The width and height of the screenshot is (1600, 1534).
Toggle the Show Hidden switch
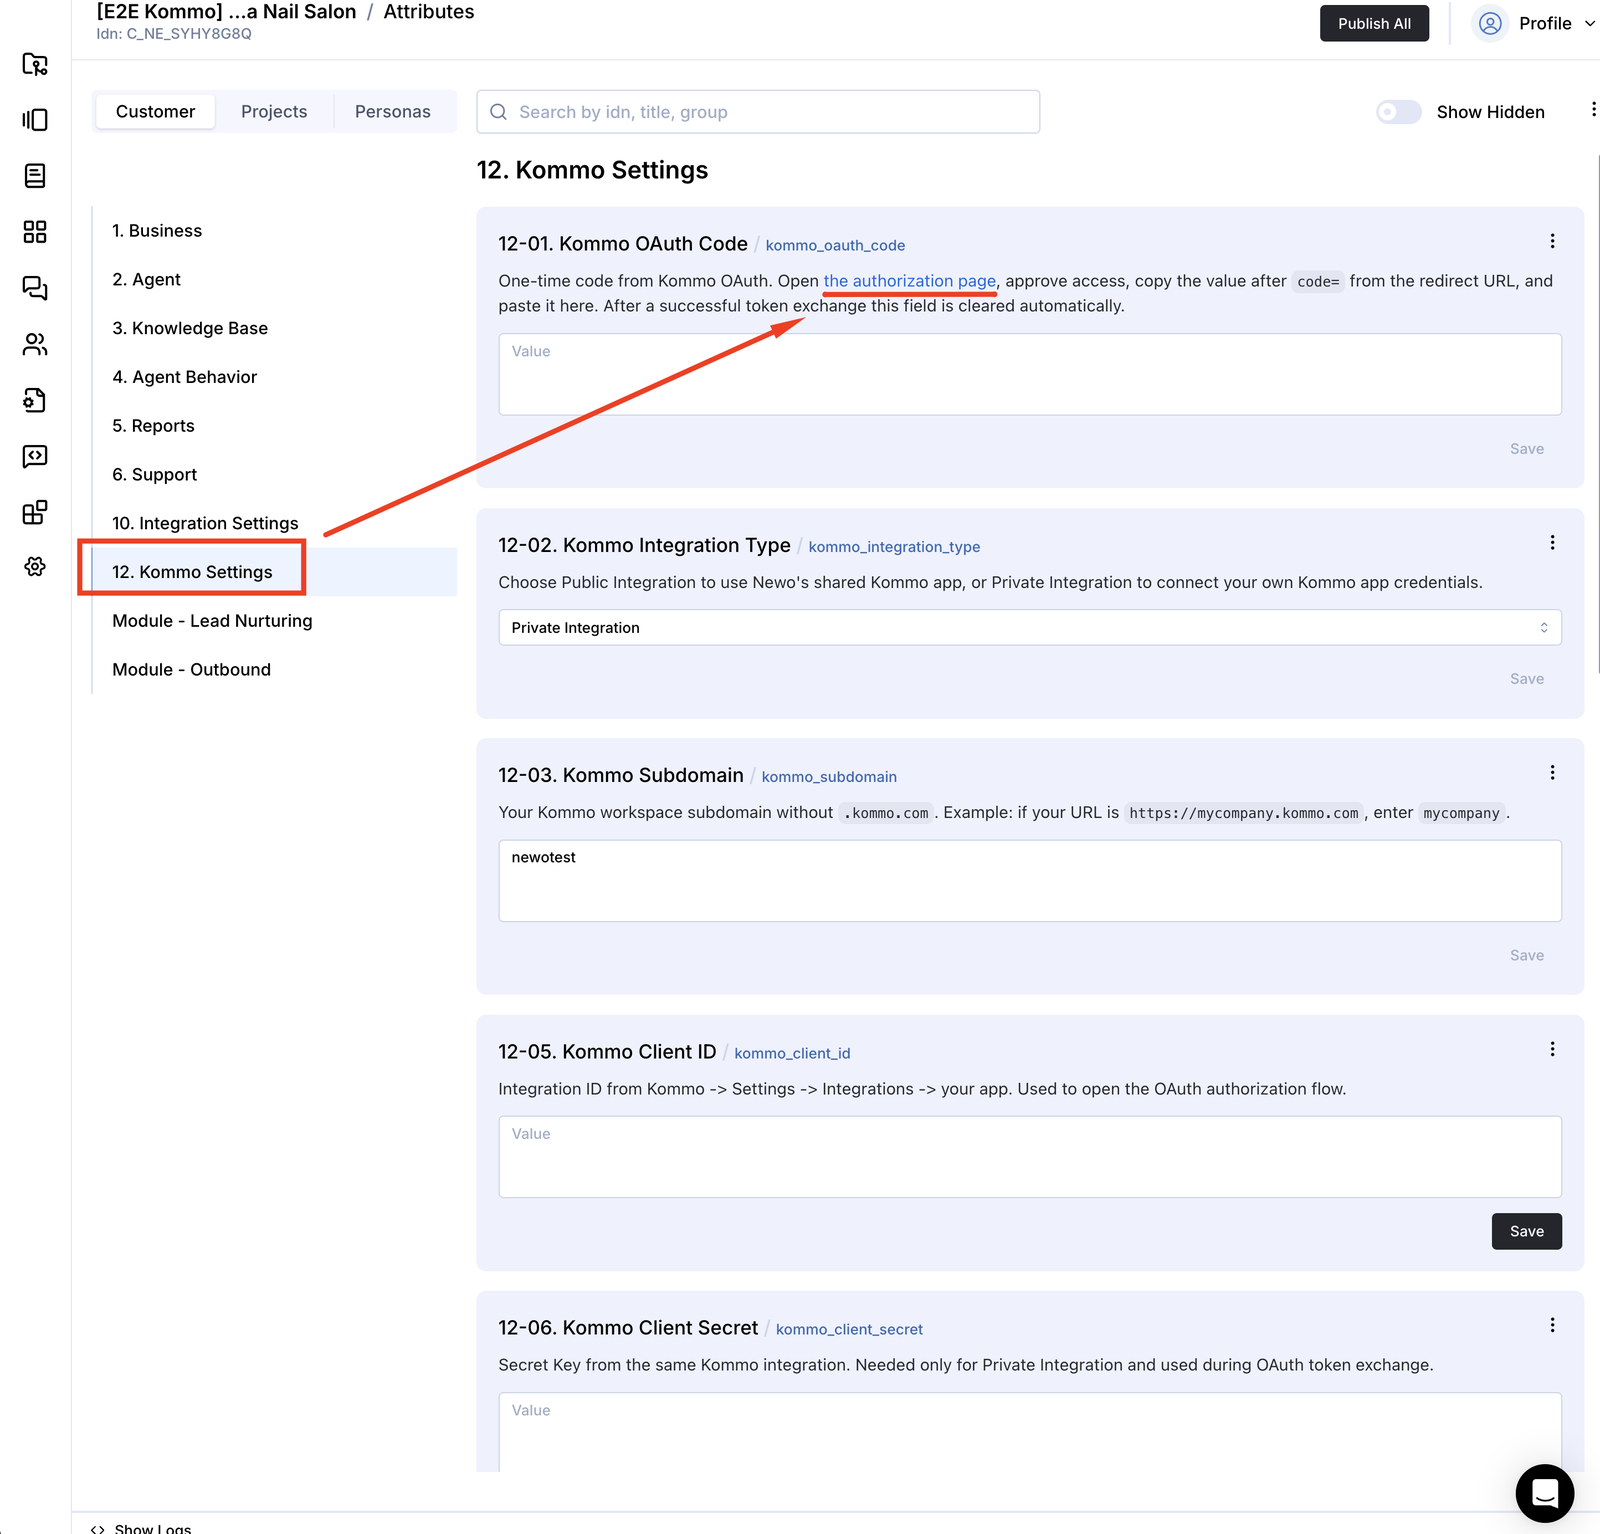1398,112
